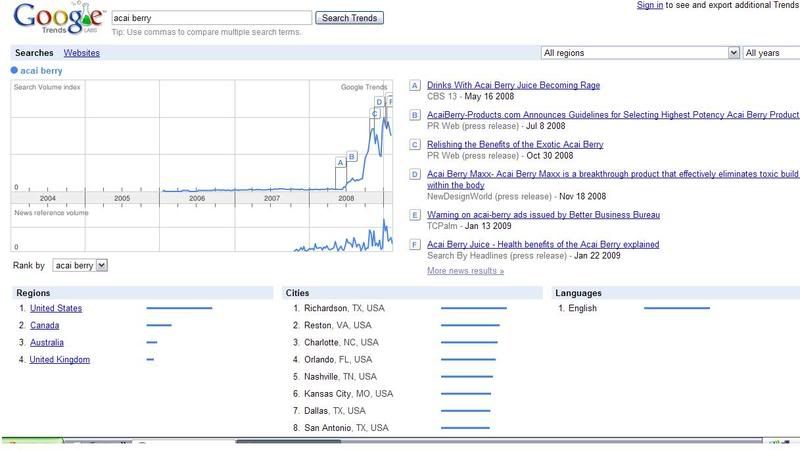Screen dimensions: 800x450
Task: Click the A icon beside Drinks With Acai headline
Action: 415,86
